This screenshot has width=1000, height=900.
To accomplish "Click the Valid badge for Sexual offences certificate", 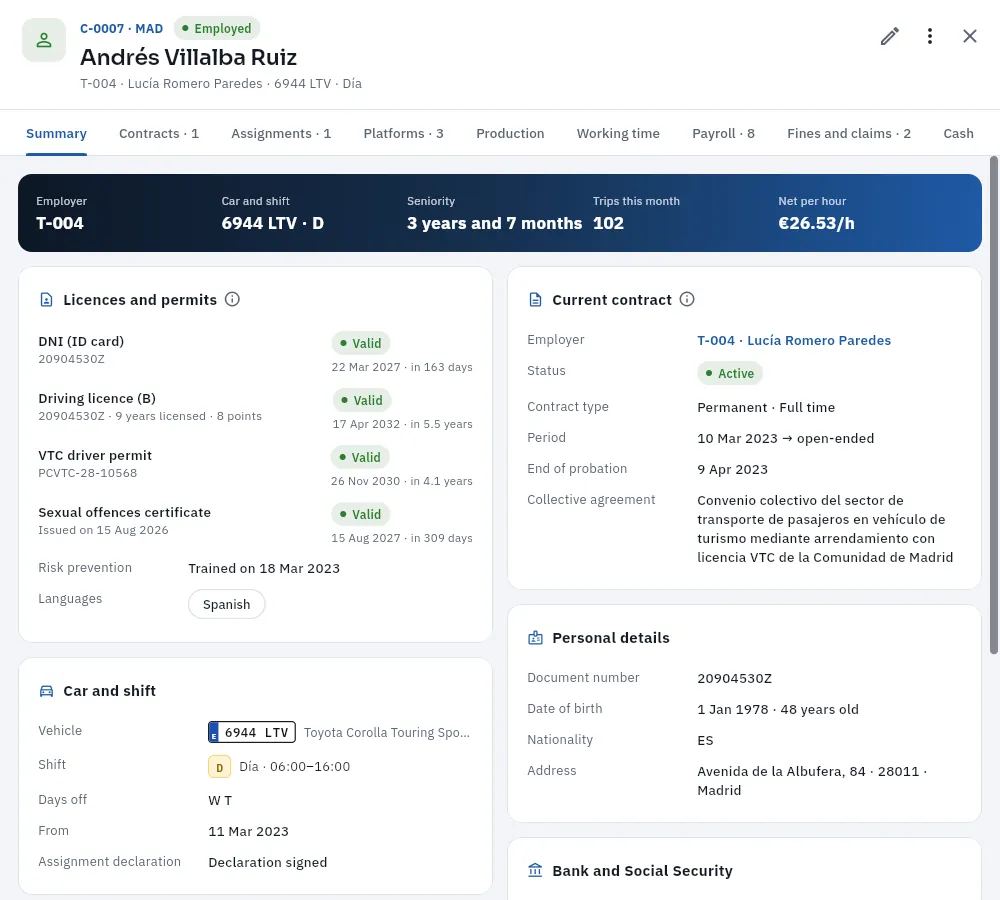I will pos(360,514).
